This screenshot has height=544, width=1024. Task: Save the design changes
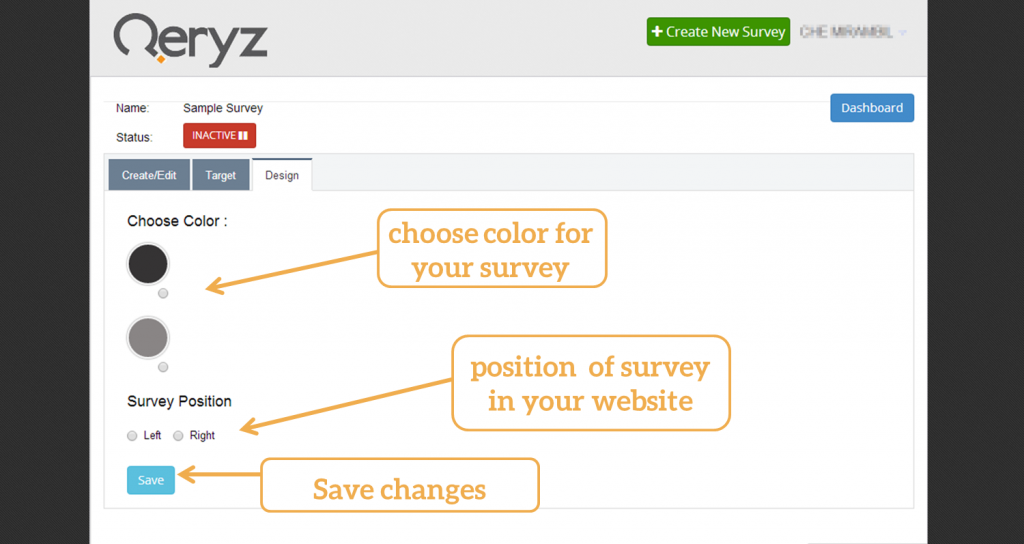coord(151,480)
